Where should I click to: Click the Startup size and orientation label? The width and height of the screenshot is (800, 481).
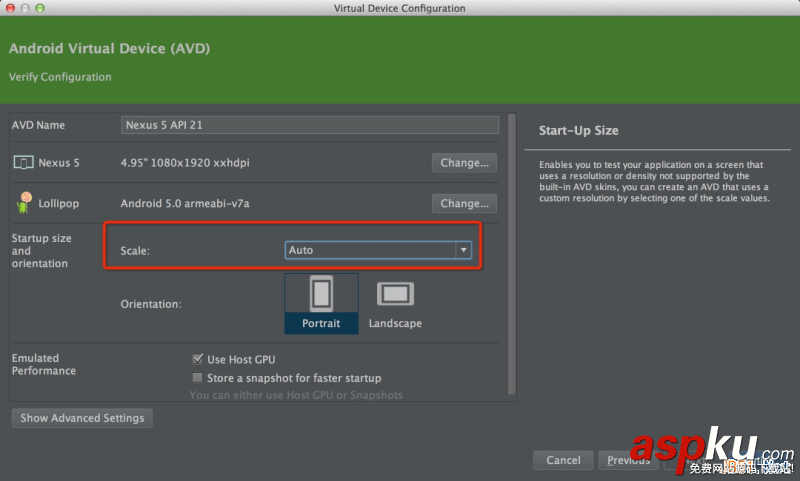tap(41, 250)
